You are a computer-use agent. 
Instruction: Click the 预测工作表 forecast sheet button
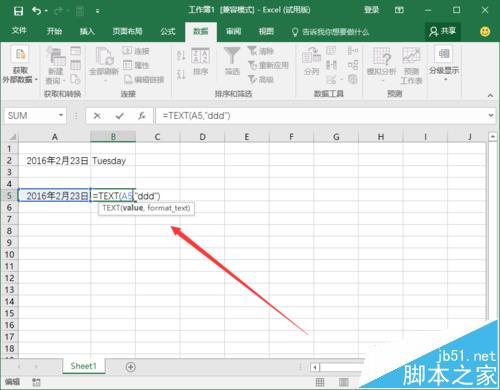click(411, 65)
